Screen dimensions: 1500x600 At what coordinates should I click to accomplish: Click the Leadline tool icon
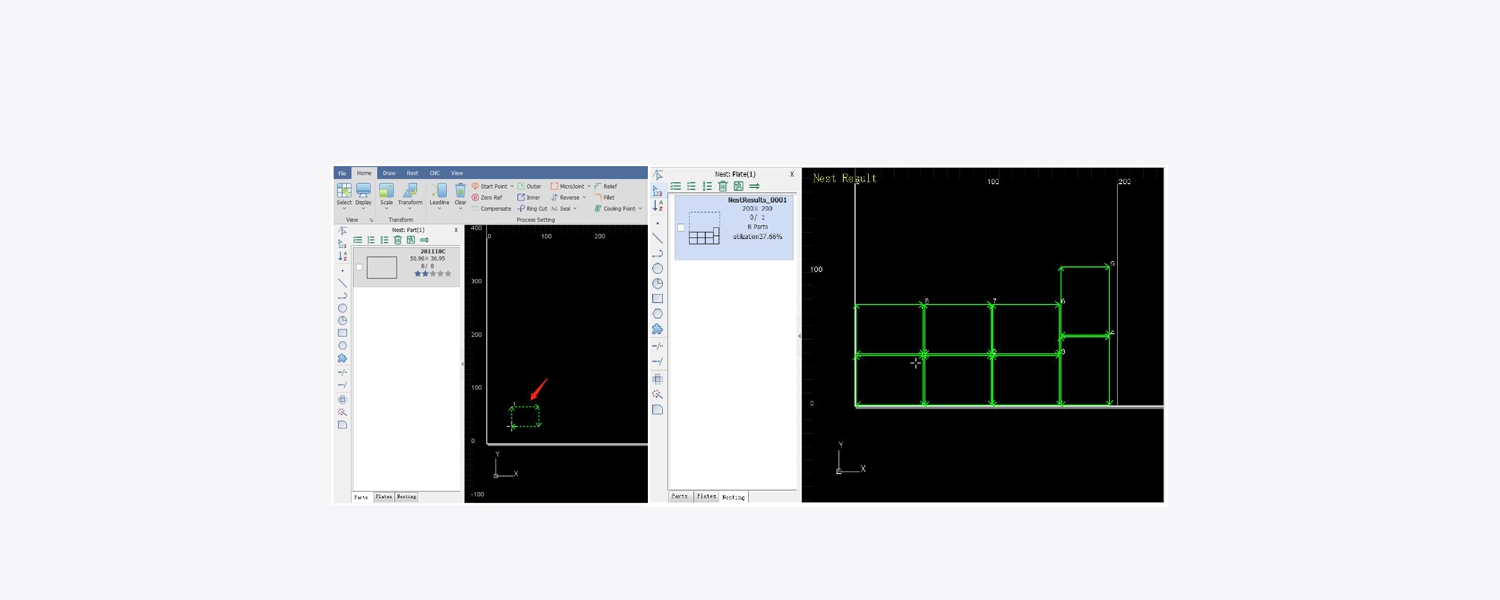click(439, 191)
